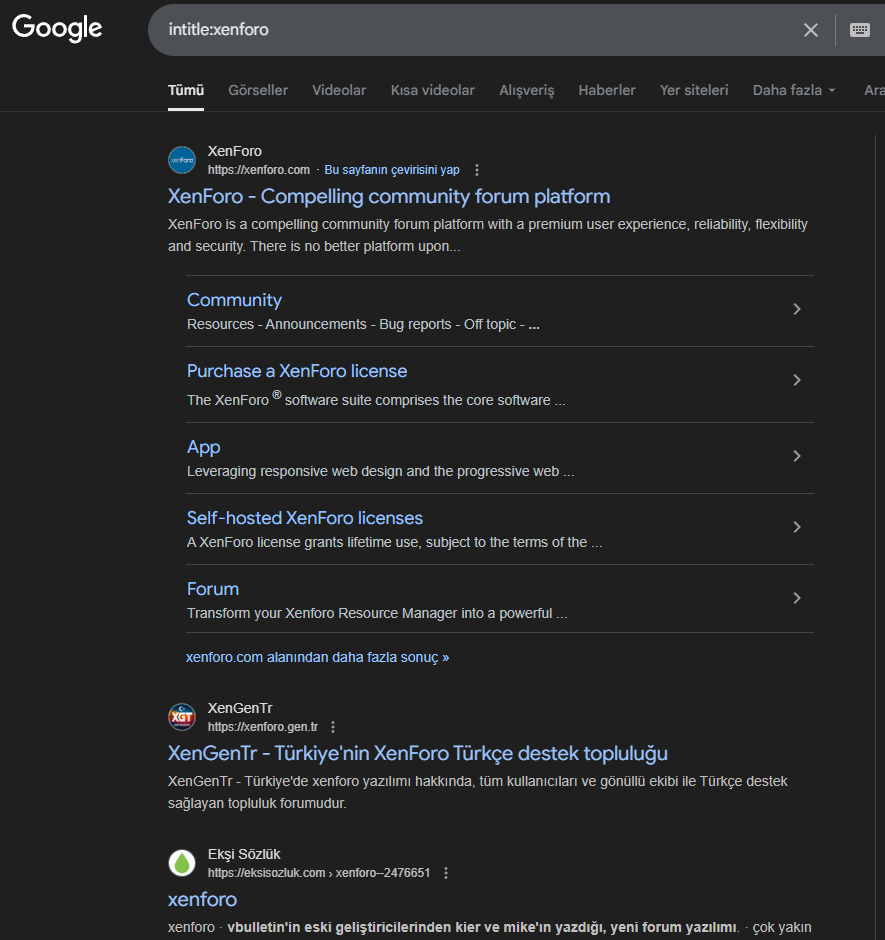
Task: Open the Daha fazla dropdown
Action: (x=794, y=91)
